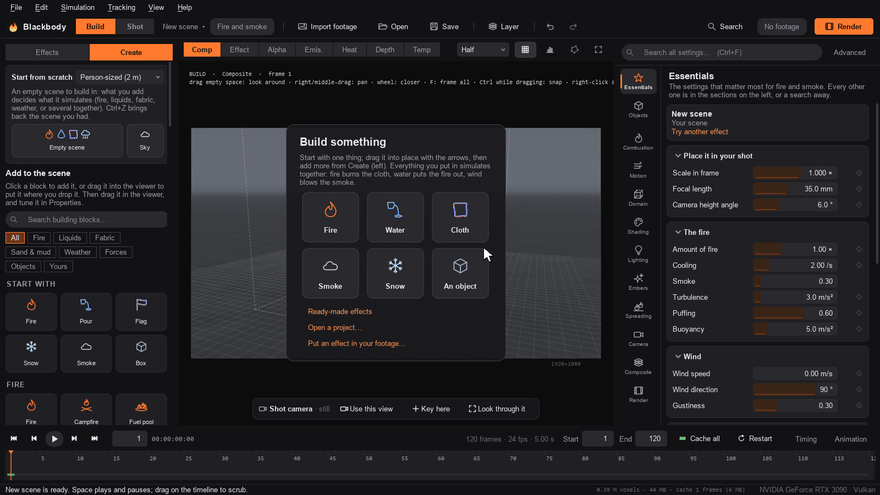The width and height of the screenshot is (880, 495).
Task: Select the Alpha viewer tab
Action: pyautogui.click(x=277, y=49)
